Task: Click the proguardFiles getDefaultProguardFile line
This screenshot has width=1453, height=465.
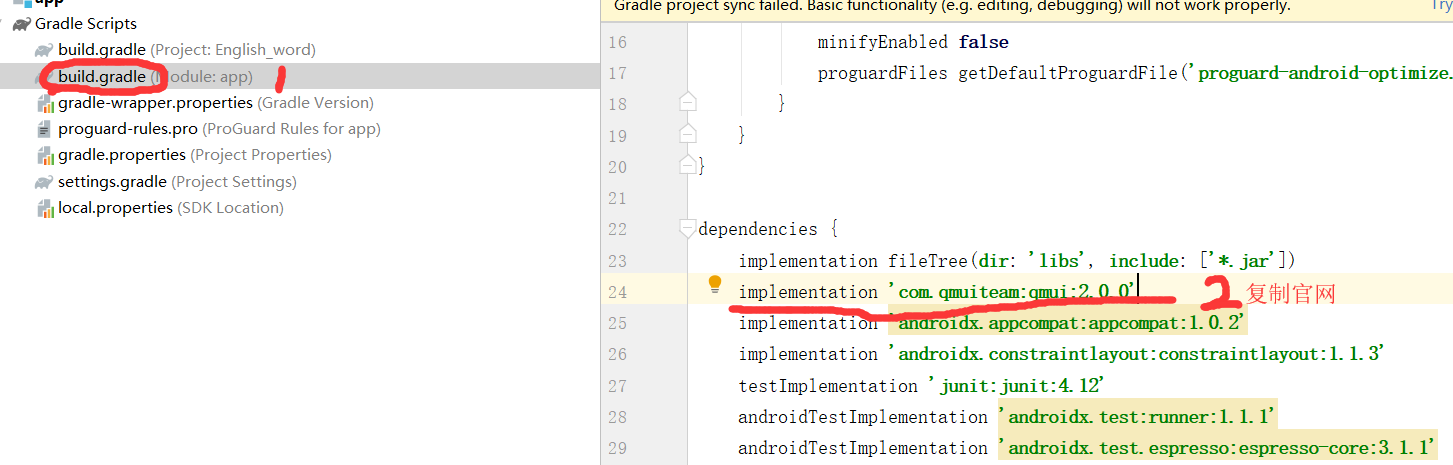Action: click(1135, 73)
